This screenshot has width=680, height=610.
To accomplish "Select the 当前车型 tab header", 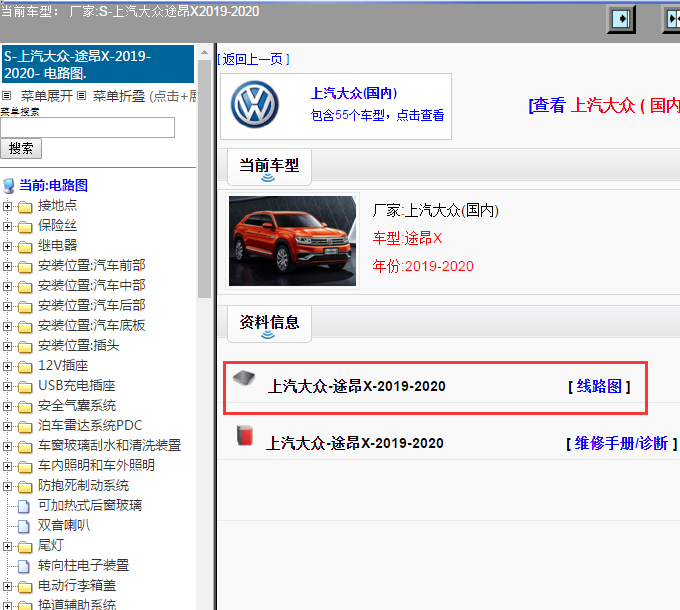I will [x=269, y=167].
